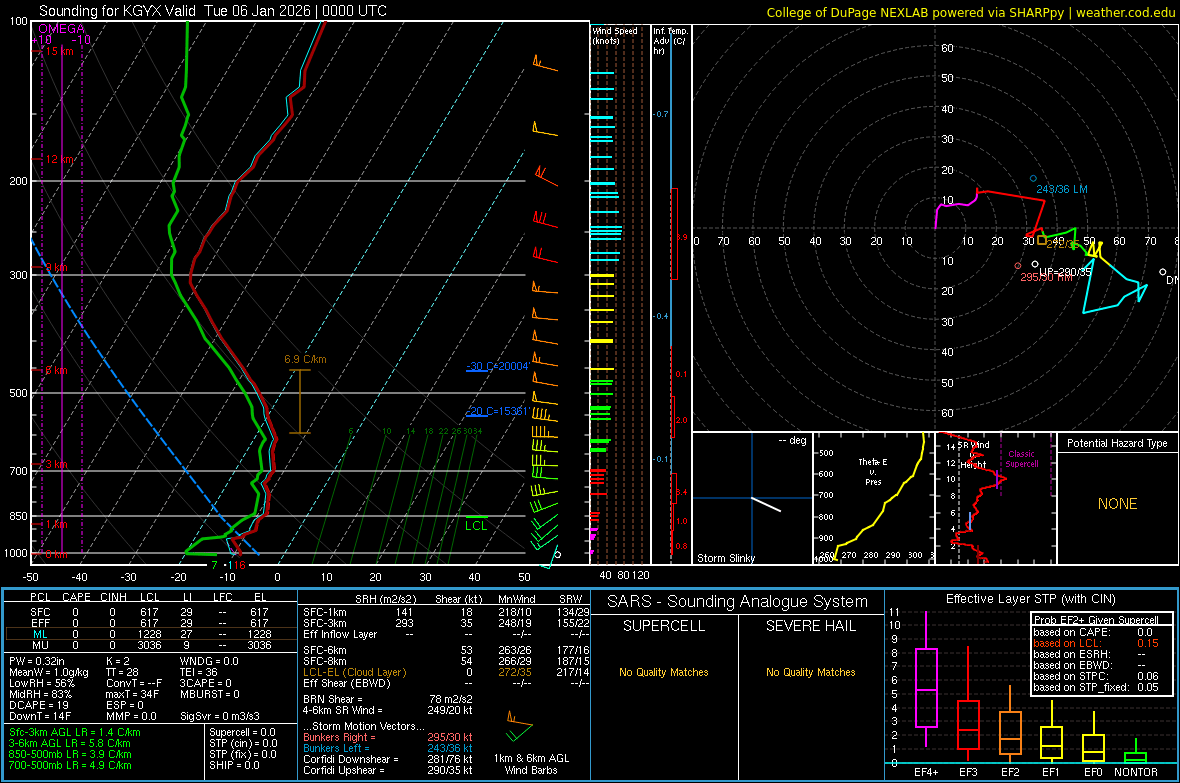Click the Bunkers Left = 243/36 kt line
The height and width of the screenshot is (783, 1180).
tap(388, 748)
